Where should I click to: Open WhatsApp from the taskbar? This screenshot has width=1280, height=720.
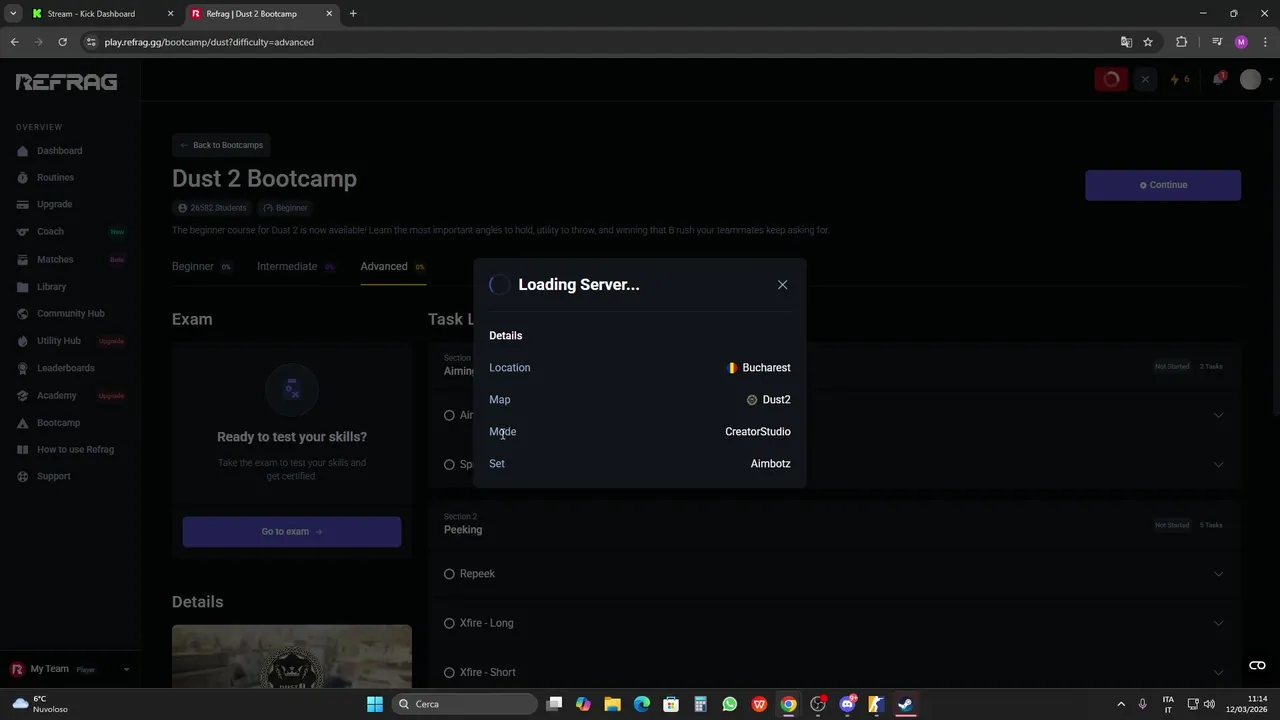click(x=730, y=704)
